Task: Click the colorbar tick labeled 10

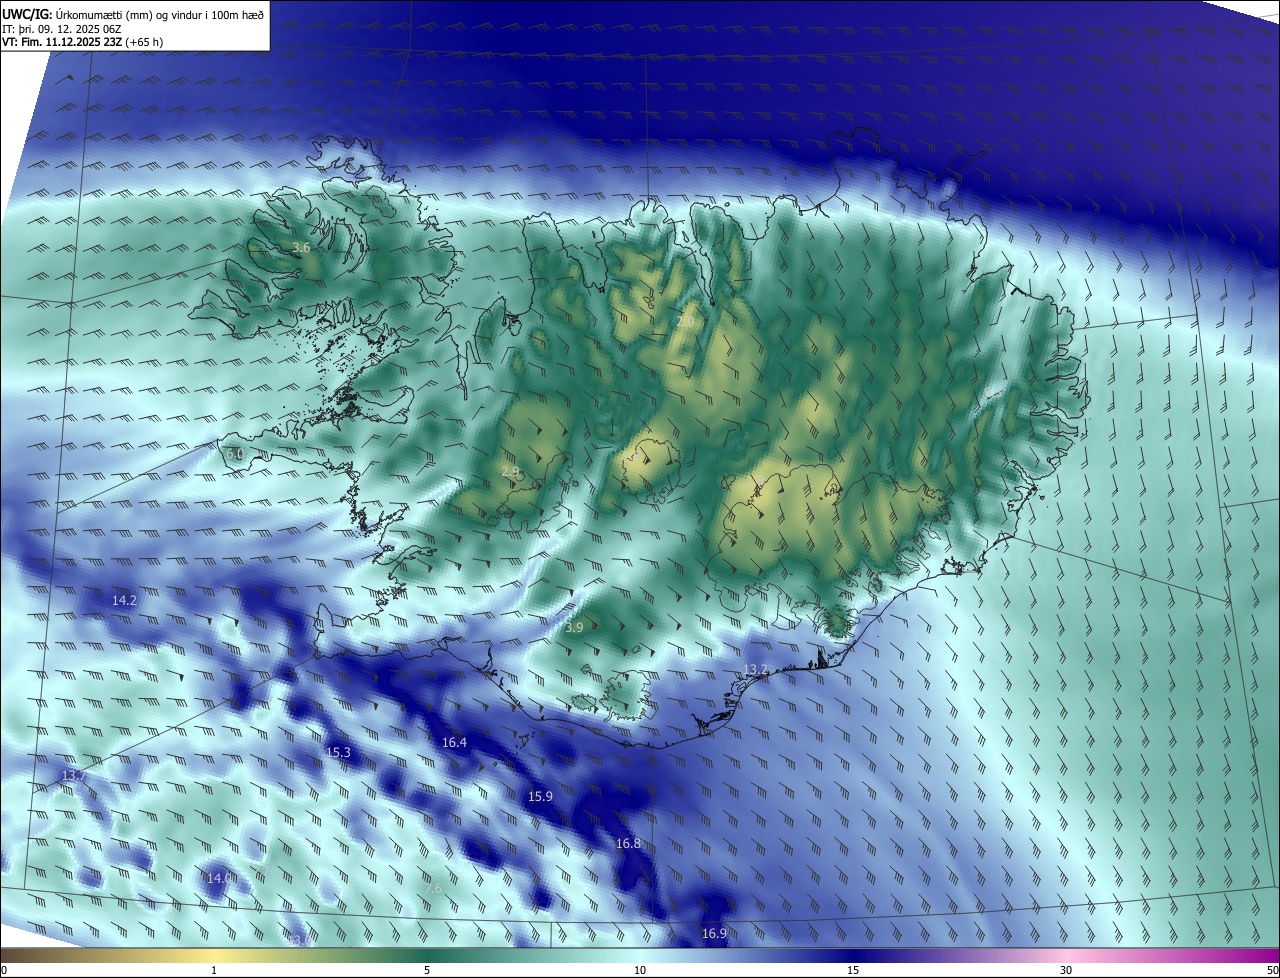Action: [x=640, y=970]
